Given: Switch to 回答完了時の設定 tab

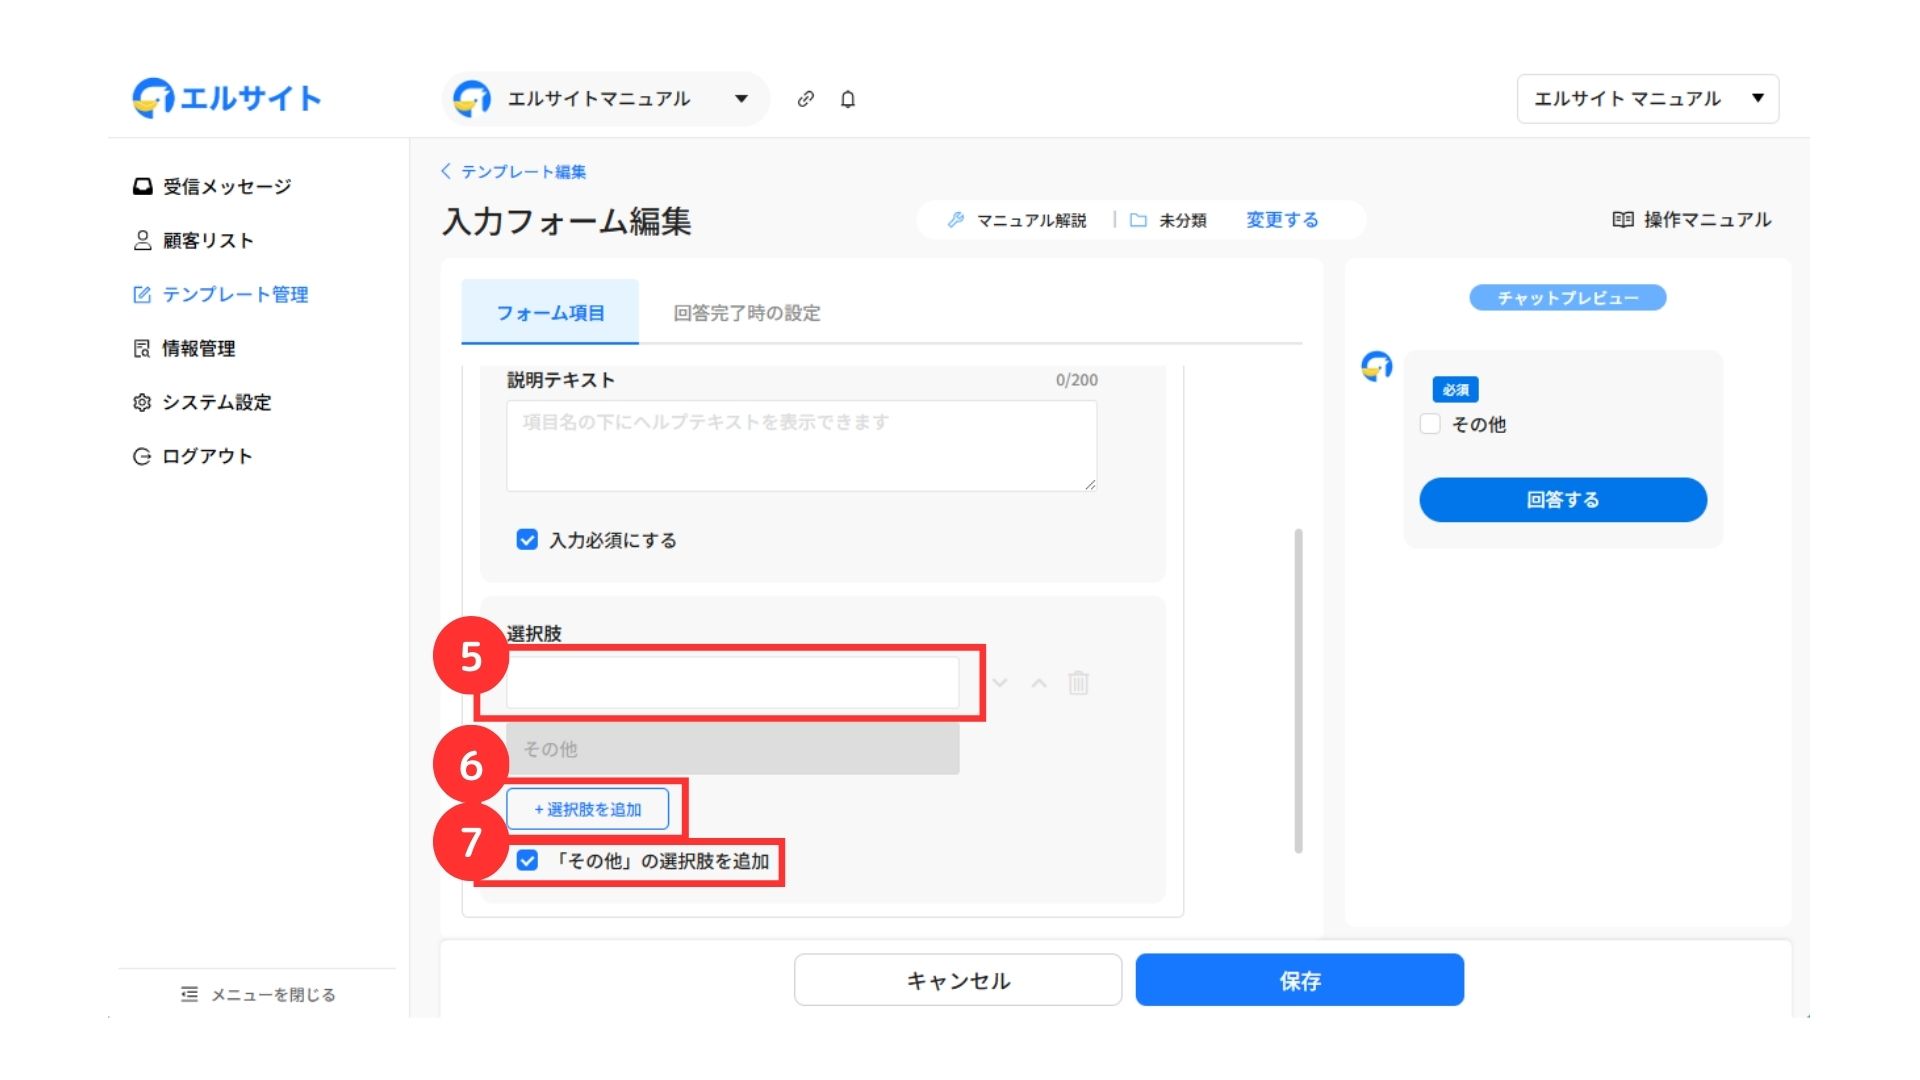Looking at the screenshot, I should [746, 313].
